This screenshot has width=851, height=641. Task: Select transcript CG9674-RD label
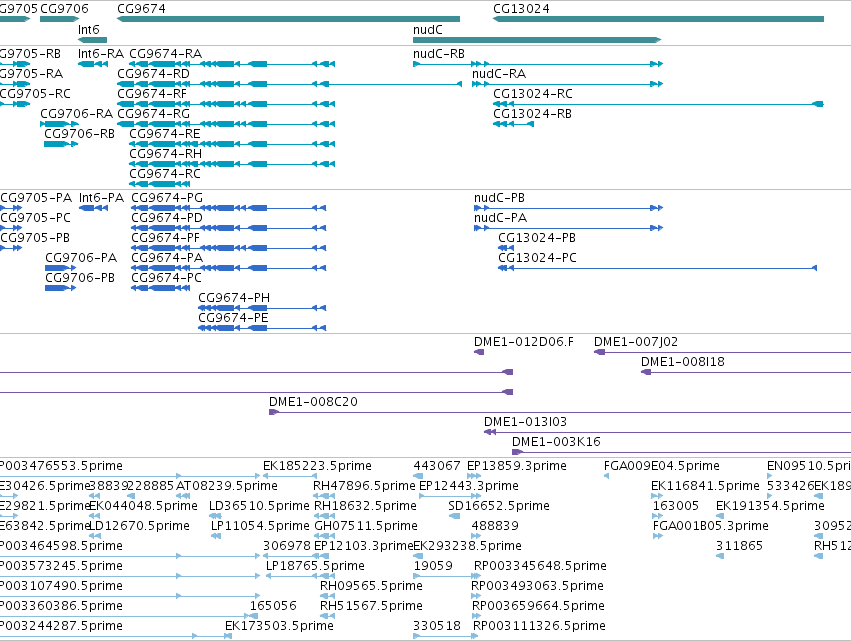coord(154,74)
